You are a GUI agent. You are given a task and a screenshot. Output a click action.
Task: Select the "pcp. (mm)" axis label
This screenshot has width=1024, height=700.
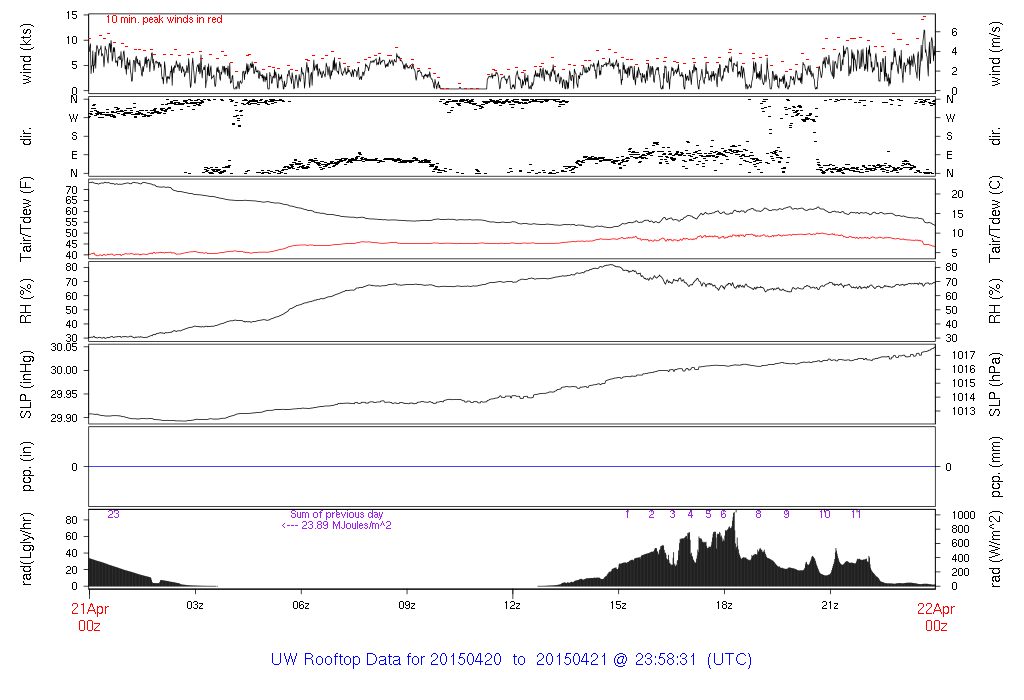996,467
